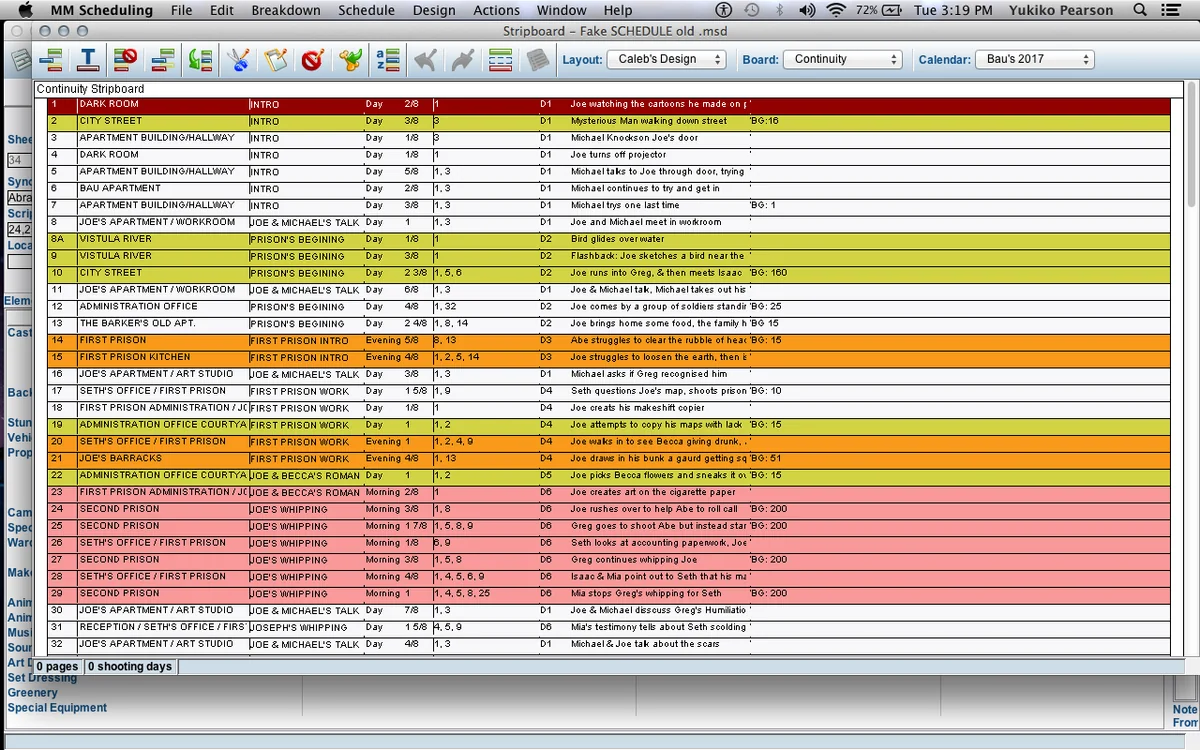Screen dimensions: 1200x750
Task: Click the Special Equipment category link
Action: coord(57,708)
